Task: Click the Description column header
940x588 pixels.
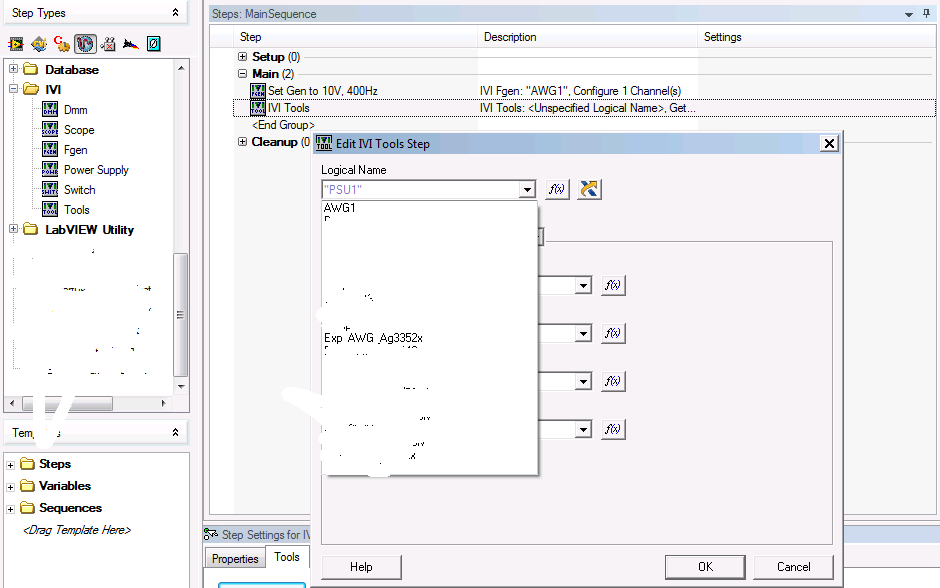Action: 588,37
